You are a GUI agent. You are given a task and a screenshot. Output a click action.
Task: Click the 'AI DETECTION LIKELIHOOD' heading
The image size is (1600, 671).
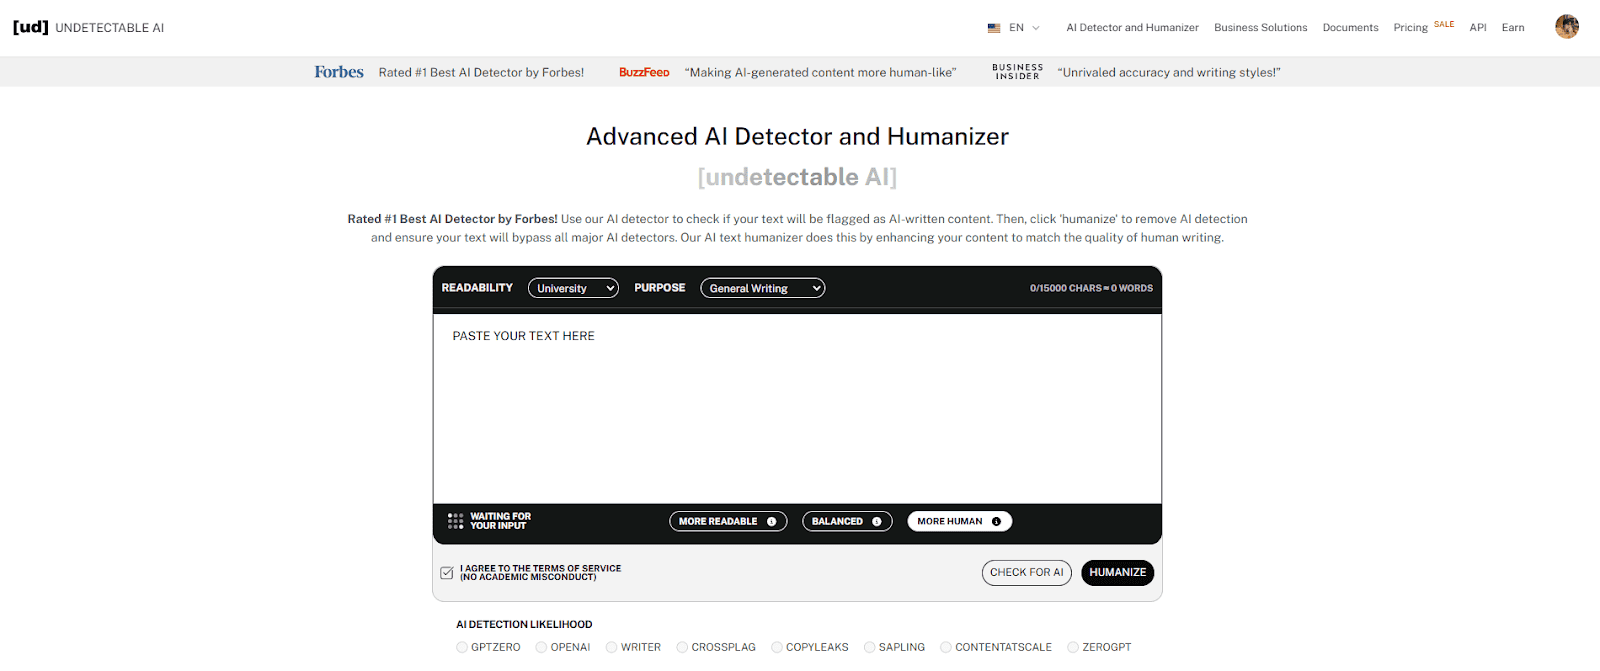pos(524,624)
